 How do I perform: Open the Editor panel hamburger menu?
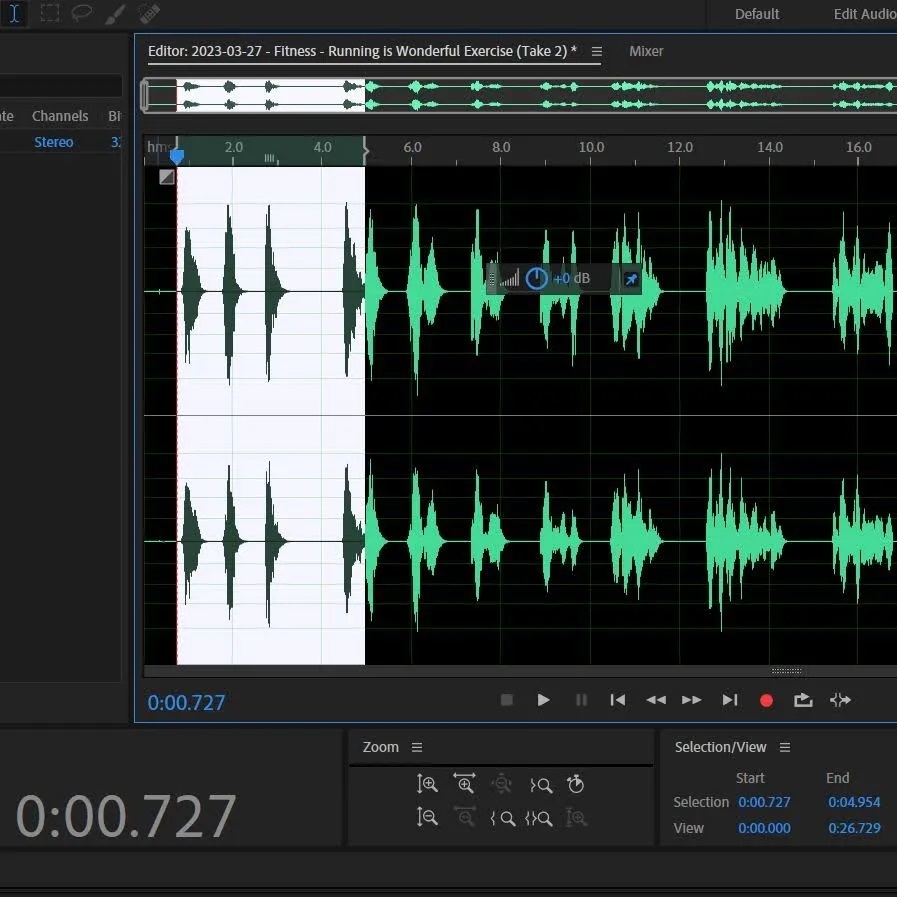[597, 51]
